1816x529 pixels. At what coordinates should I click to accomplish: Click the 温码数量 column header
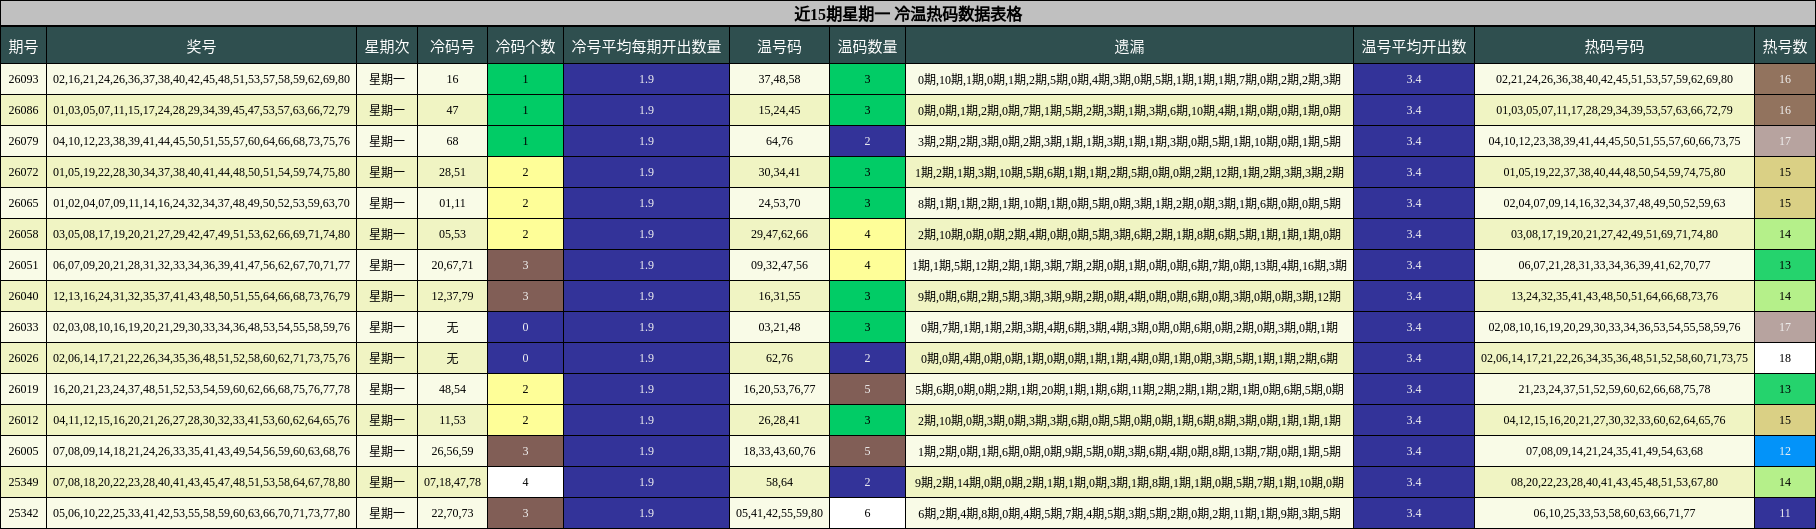pyautogui.click(x=867, y=46)
